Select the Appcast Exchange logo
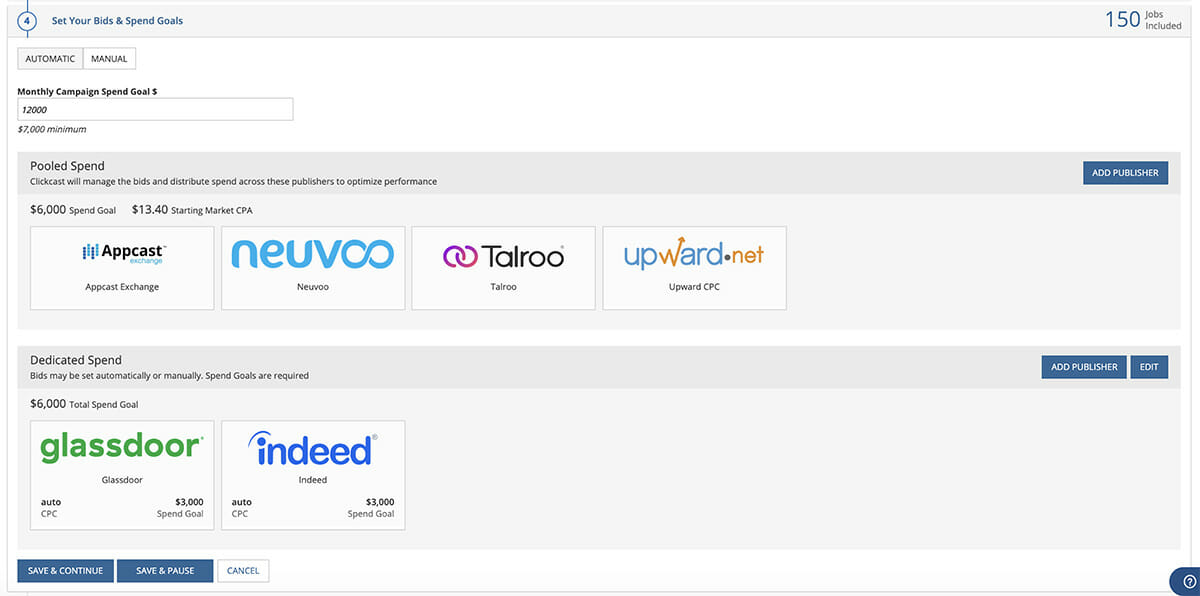Image resolution: width=1200 pixels, height=596 pixels. click(123, 254)
